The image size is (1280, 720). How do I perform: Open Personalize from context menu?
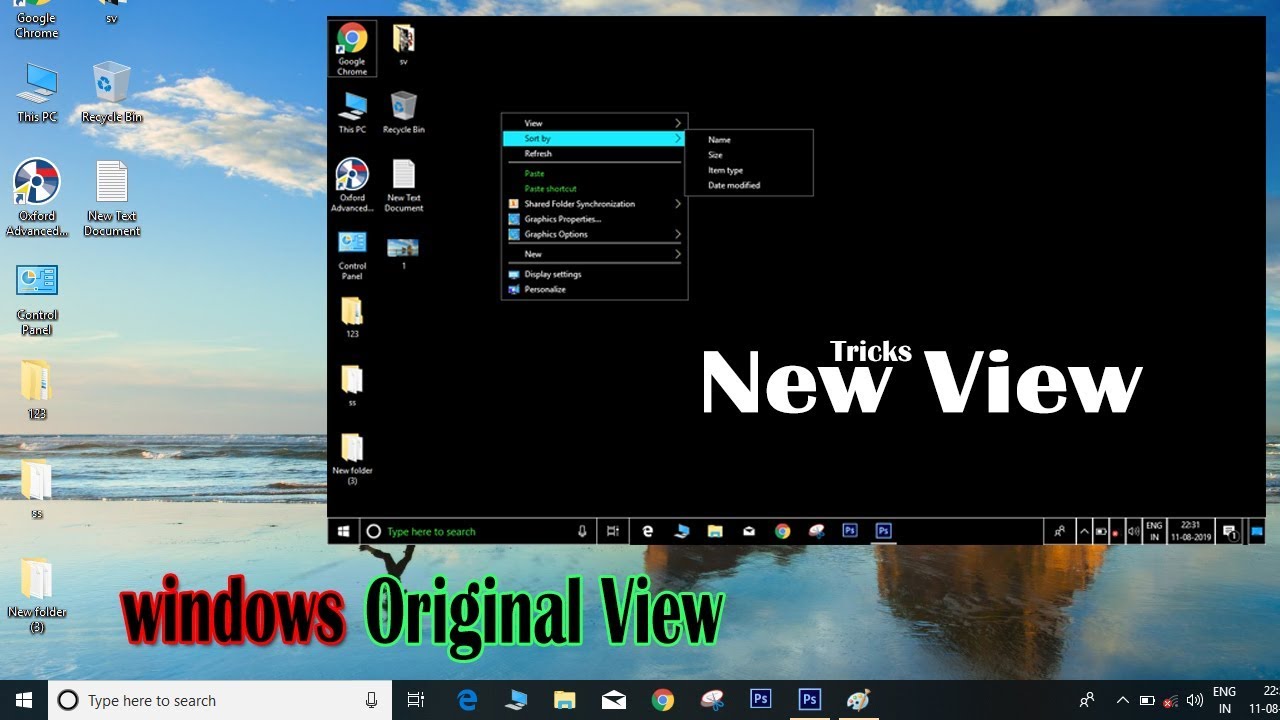pos(594,289)
